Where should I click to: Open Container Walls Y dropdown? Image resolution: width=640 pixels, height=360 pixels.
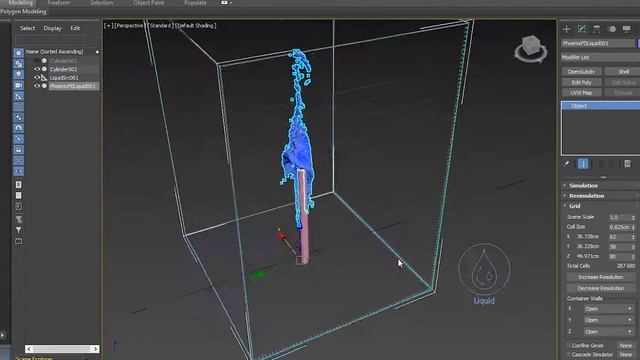point(608,320)
